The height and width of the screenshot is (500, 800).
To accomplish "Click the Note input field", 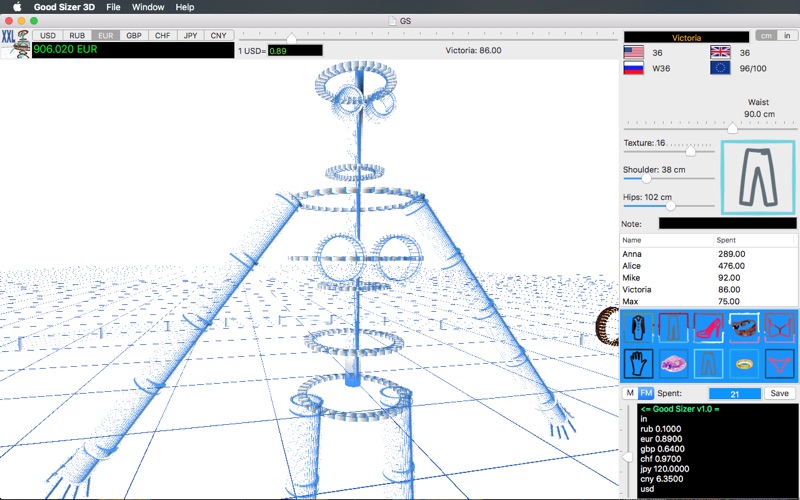I will click(728, 223).
